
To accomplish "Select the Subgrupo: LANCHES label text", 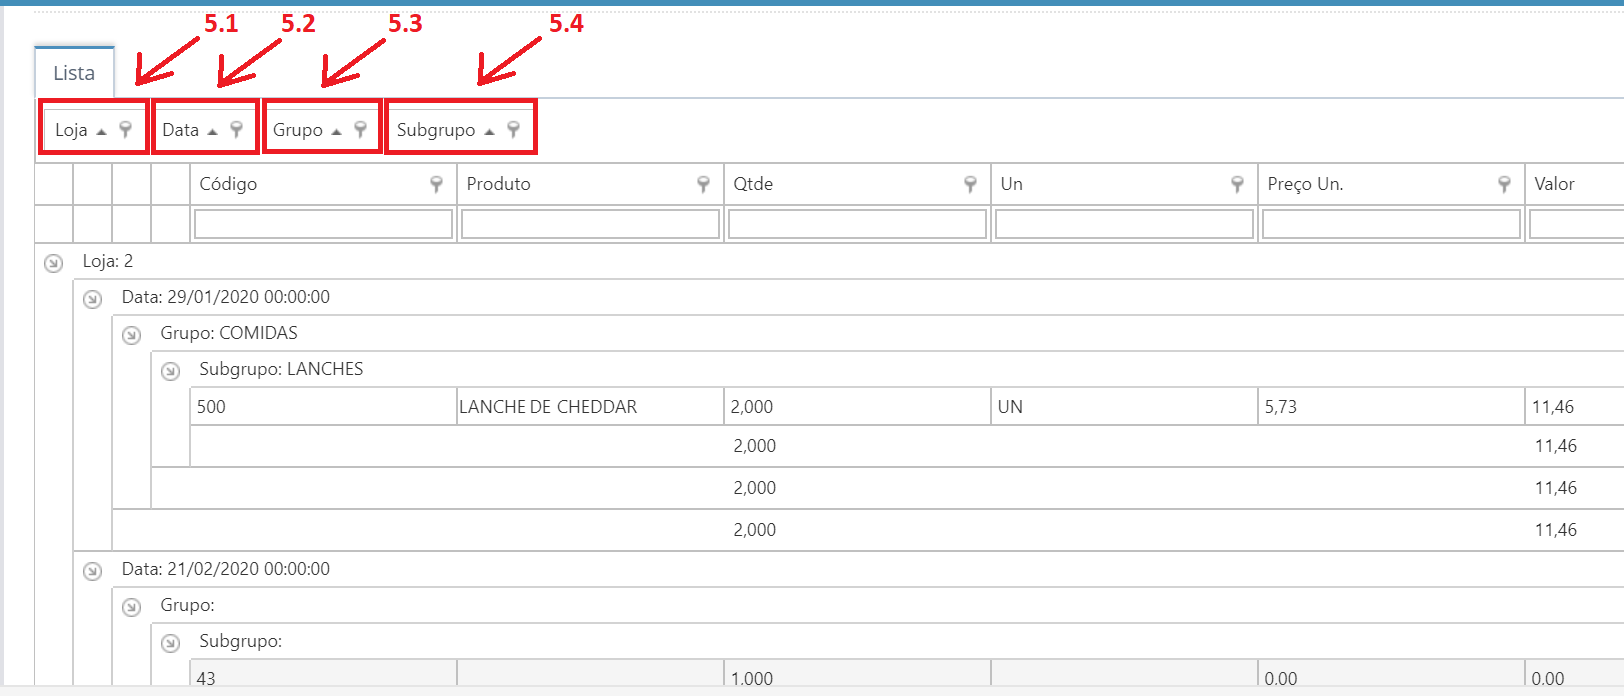I will point(281,369).
